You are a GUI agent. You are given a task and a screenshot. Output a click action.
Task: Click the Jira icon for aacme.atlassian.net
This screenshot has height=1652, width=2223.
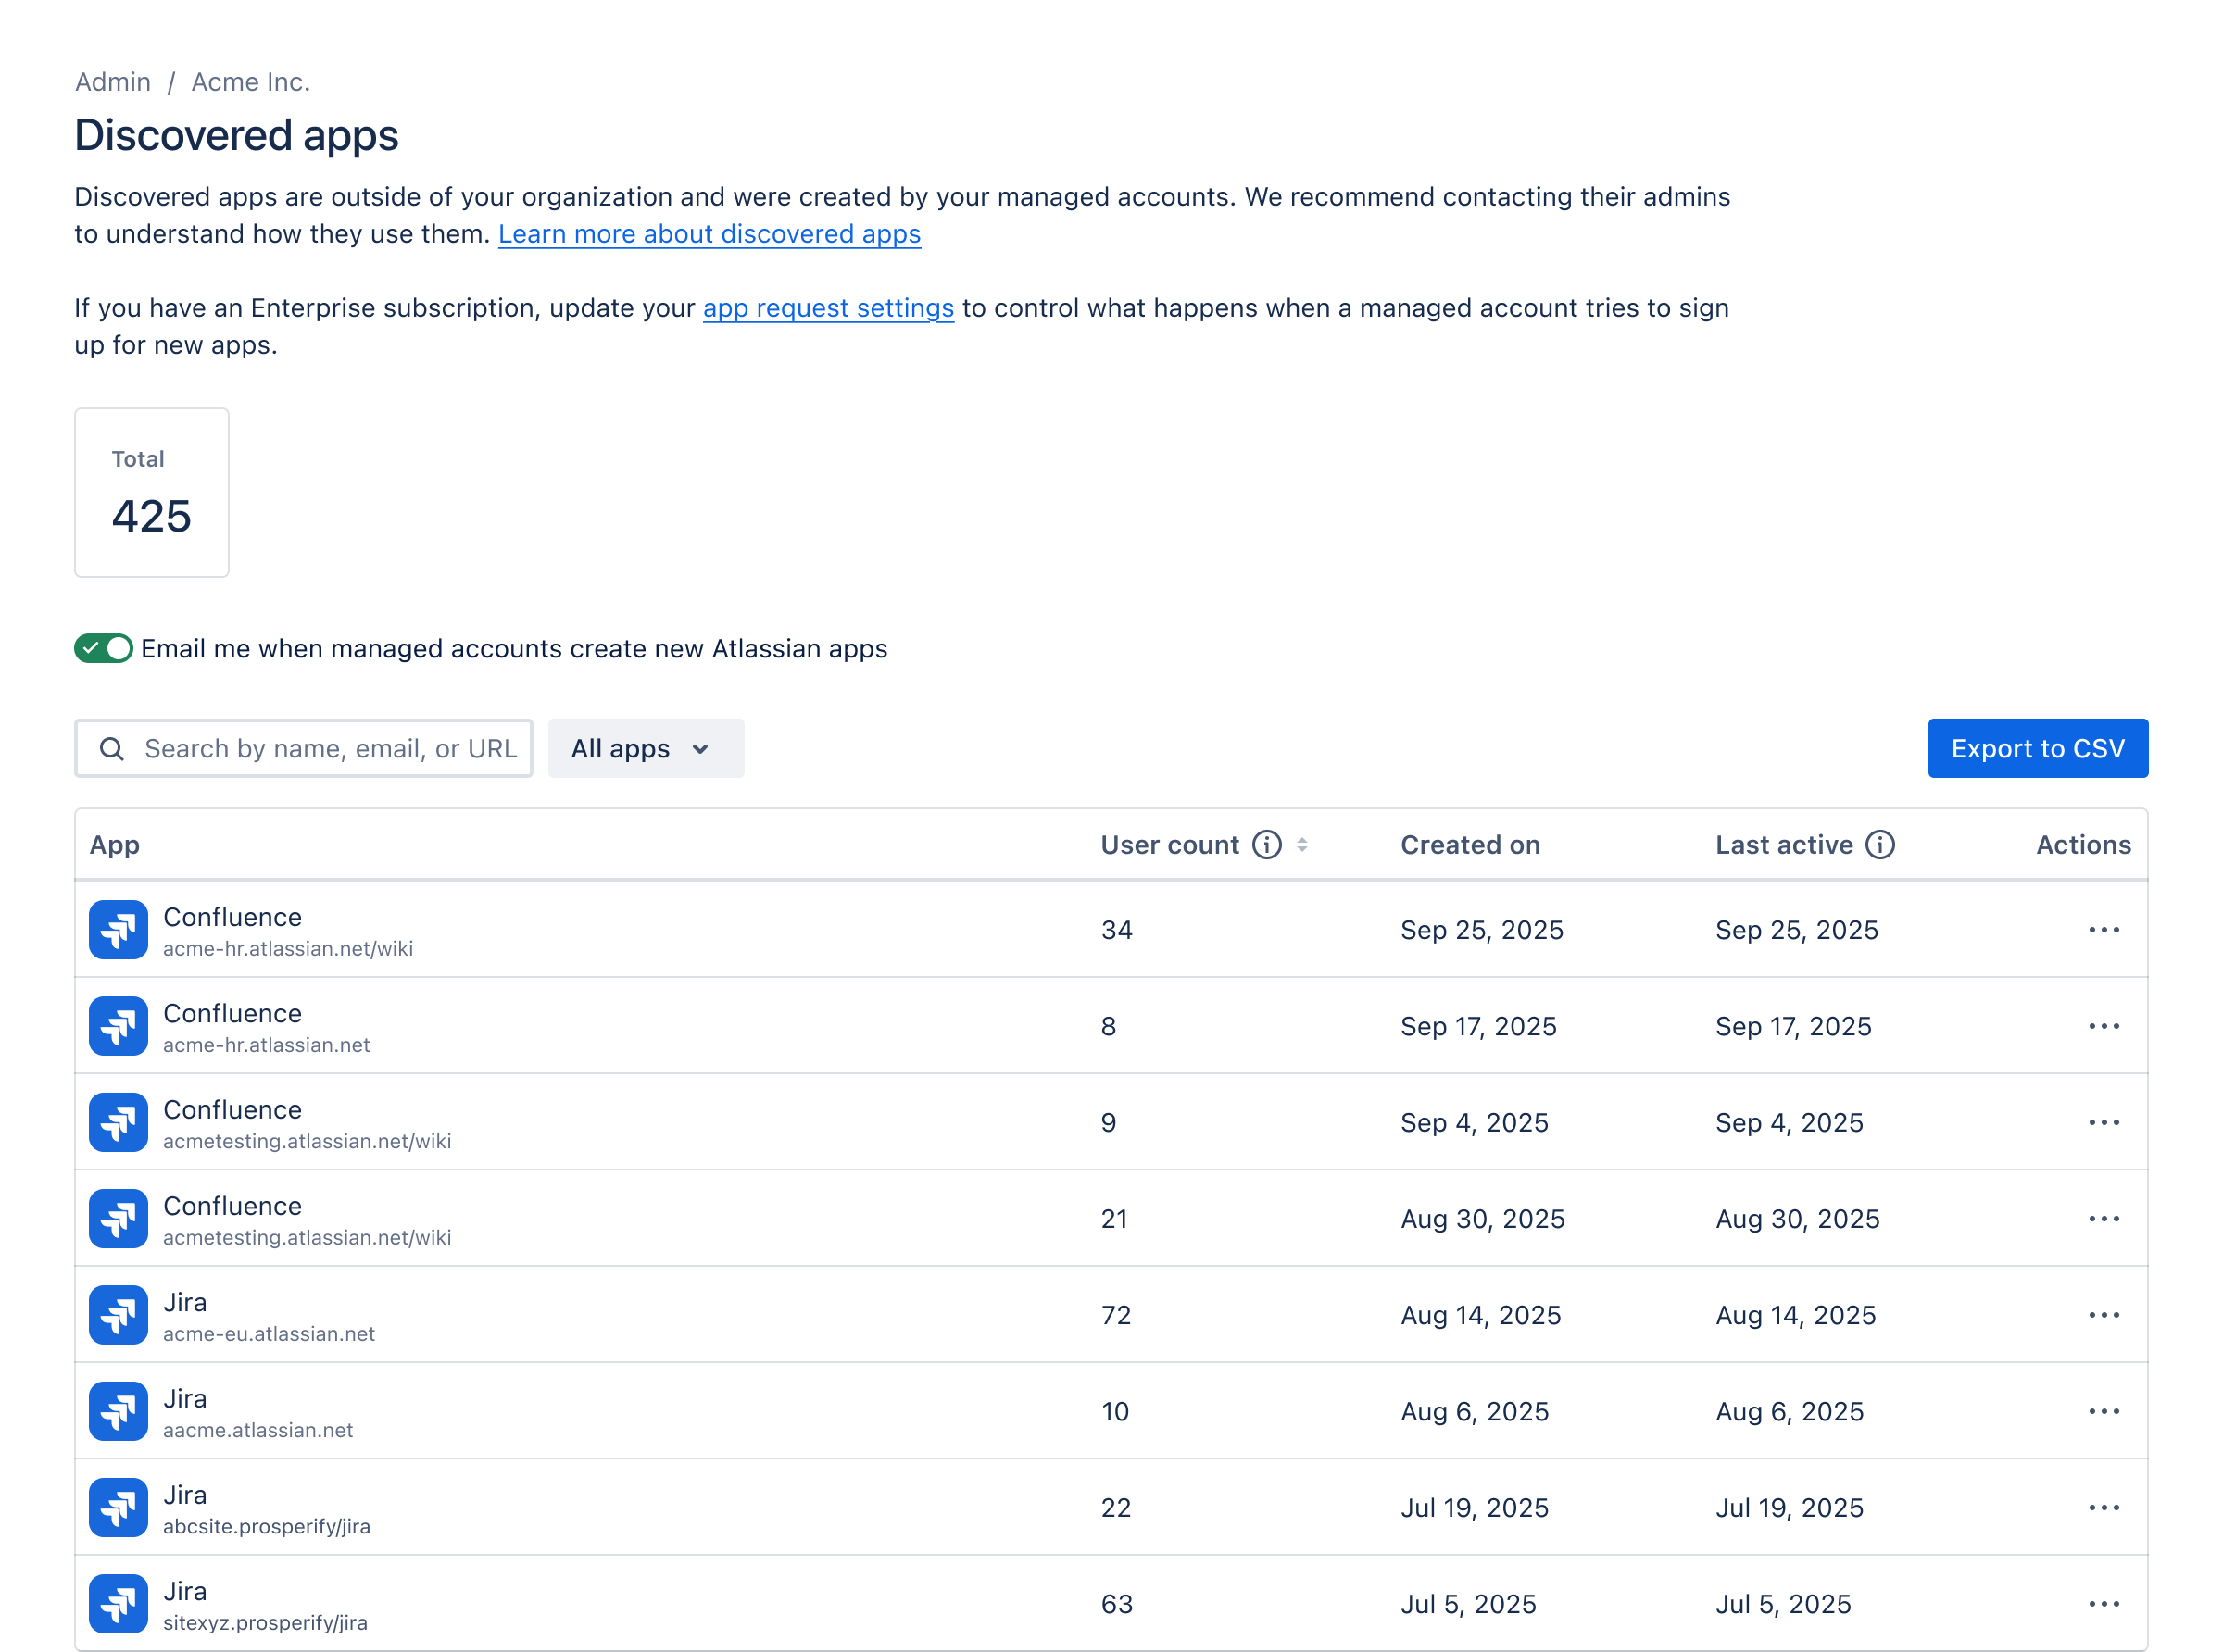(118, 1411)
